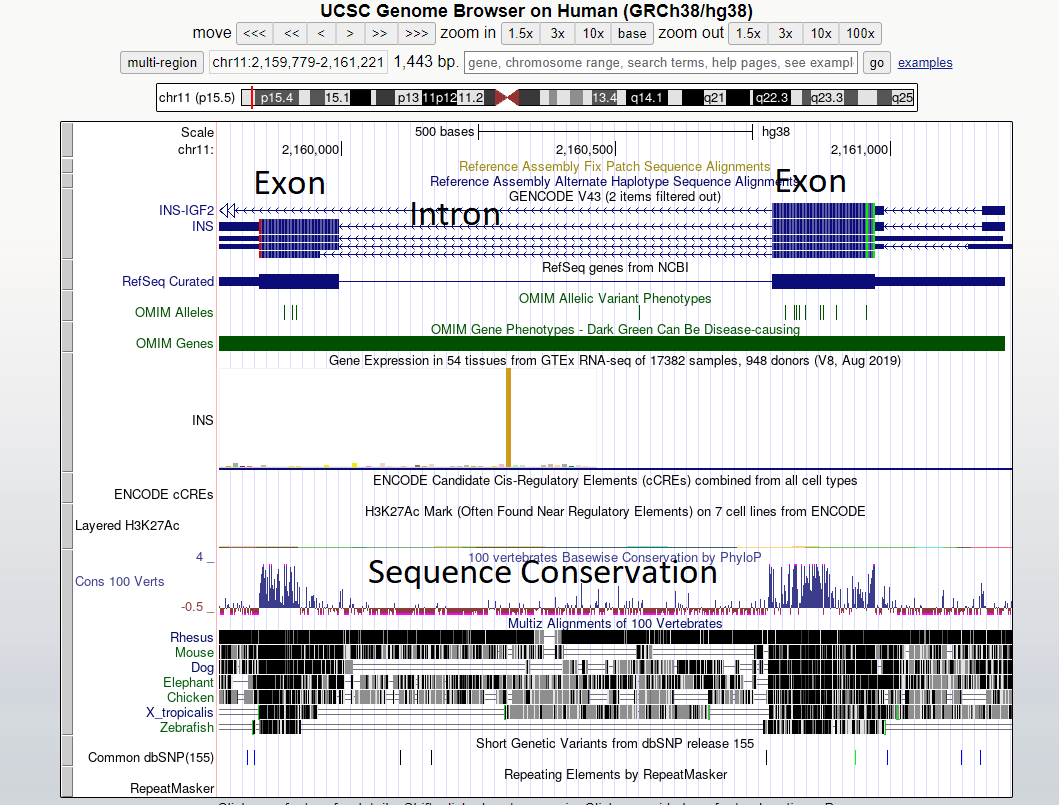
Task: Open the examples link
Action: coord(925,63)
